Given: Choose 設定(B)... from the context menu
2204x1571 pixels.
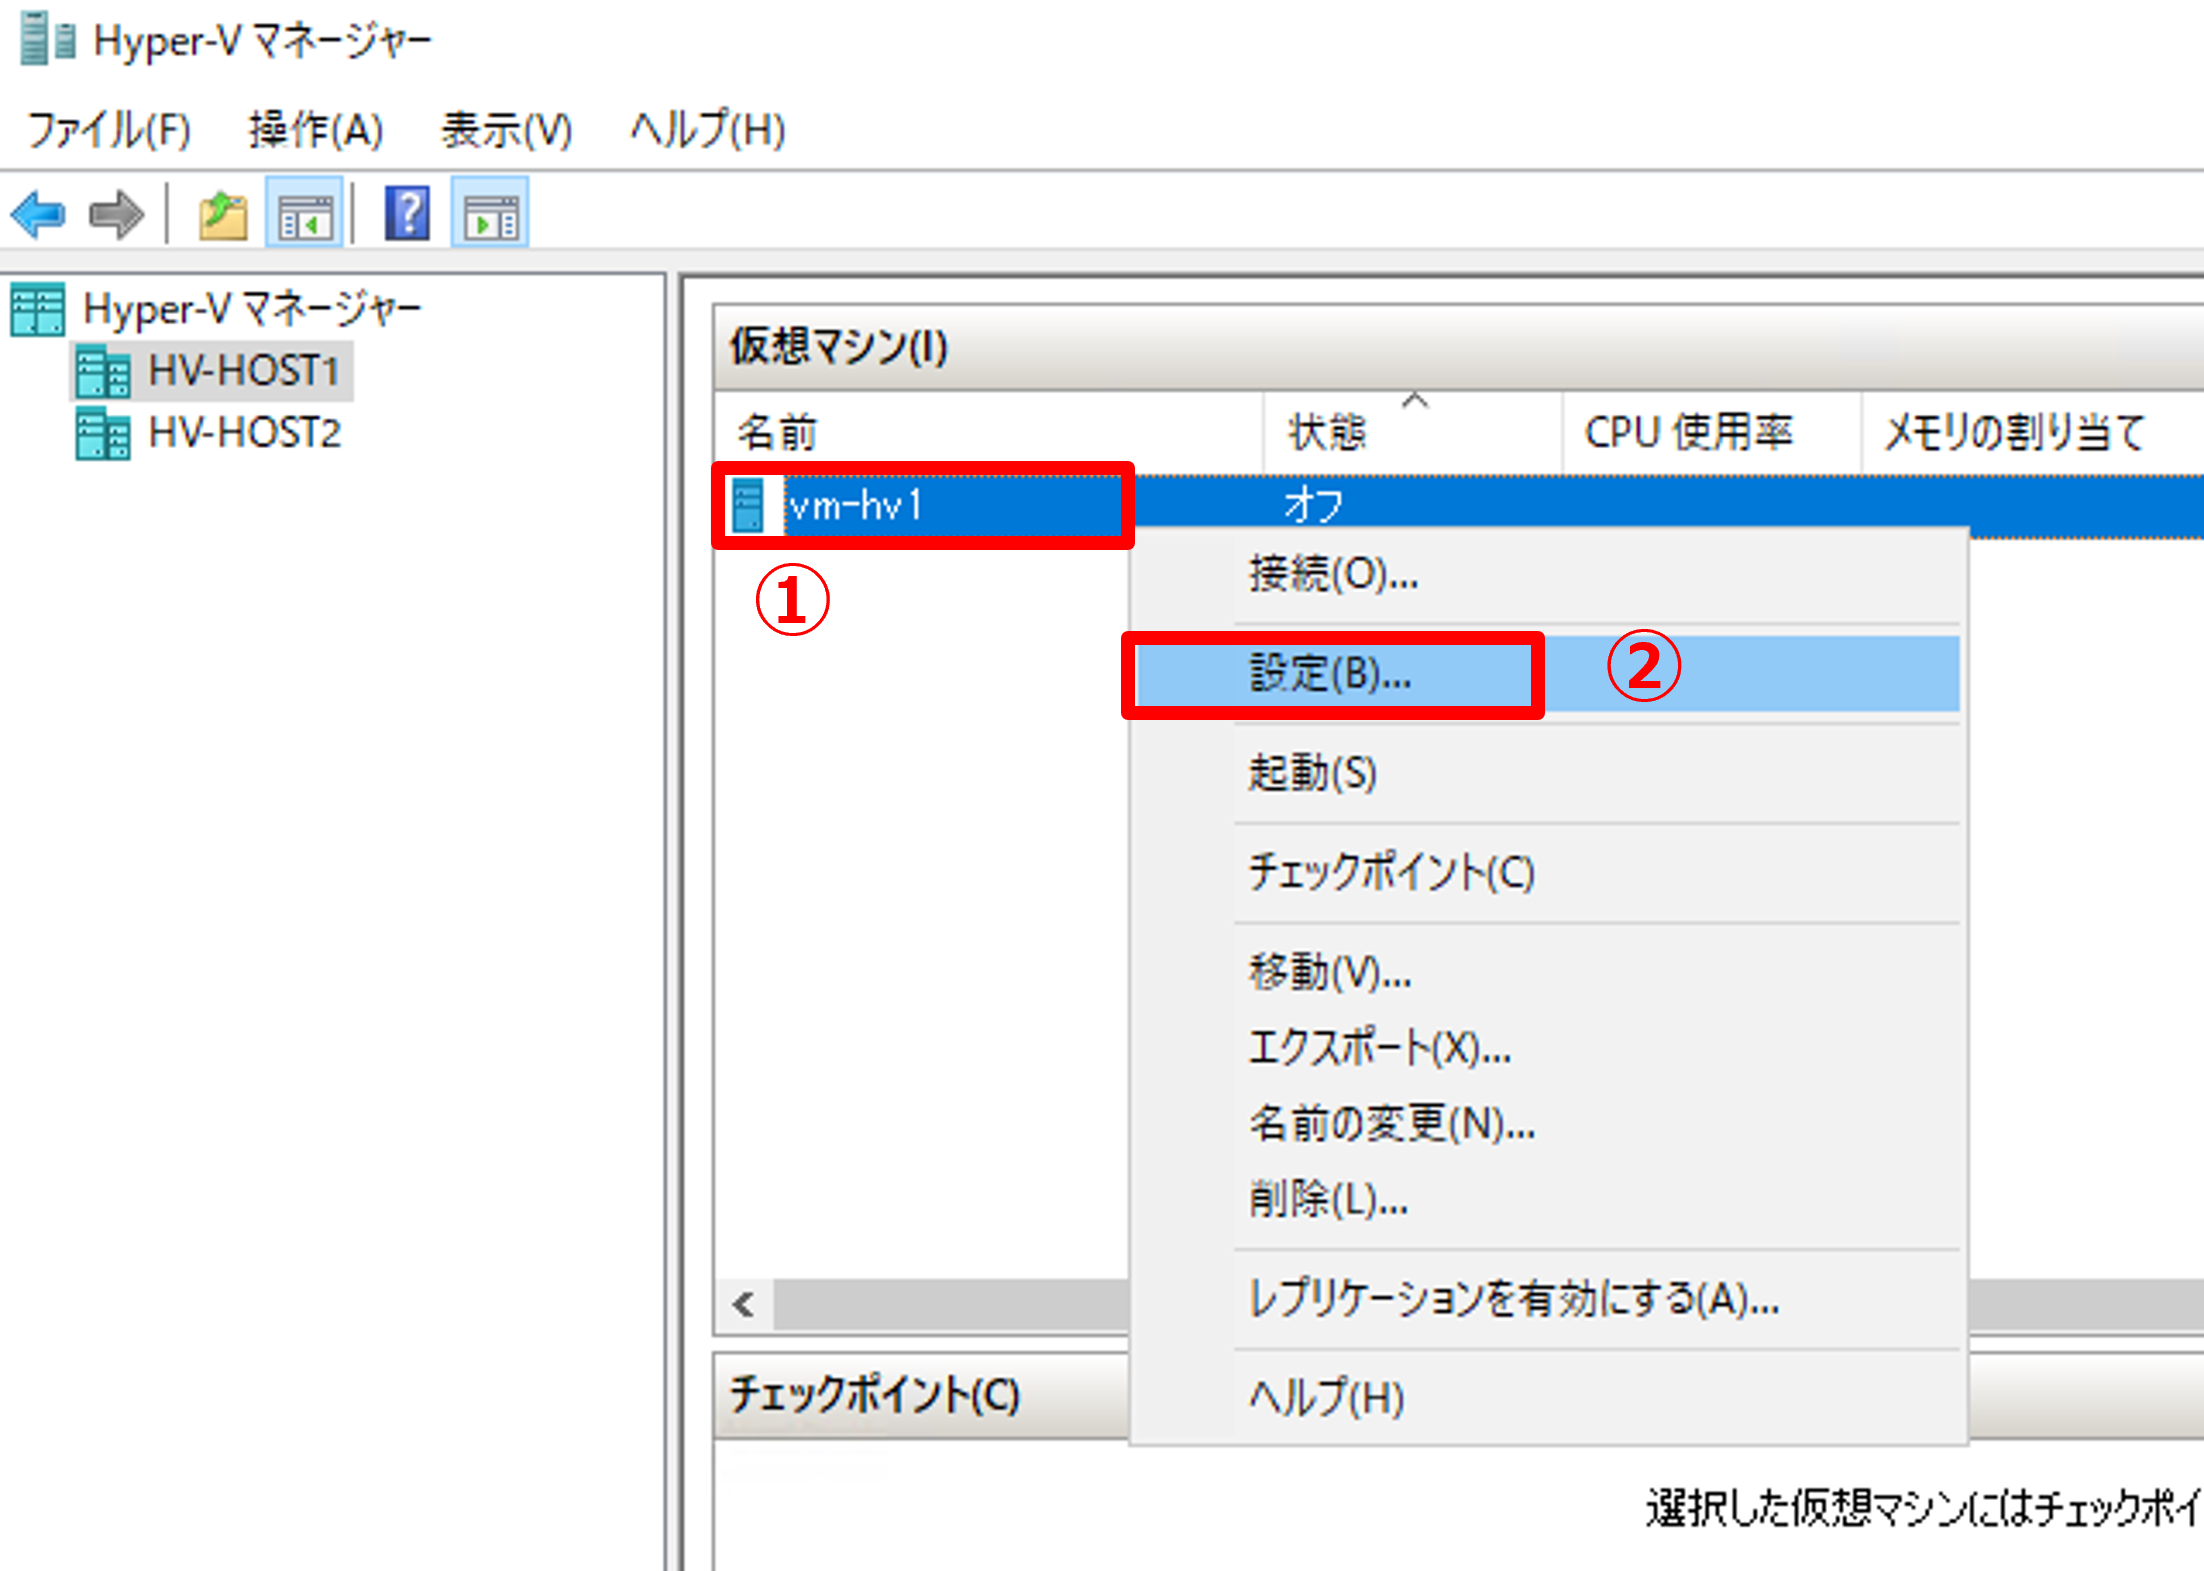Looking at the screenshot, I should (x=1330, y=674).
